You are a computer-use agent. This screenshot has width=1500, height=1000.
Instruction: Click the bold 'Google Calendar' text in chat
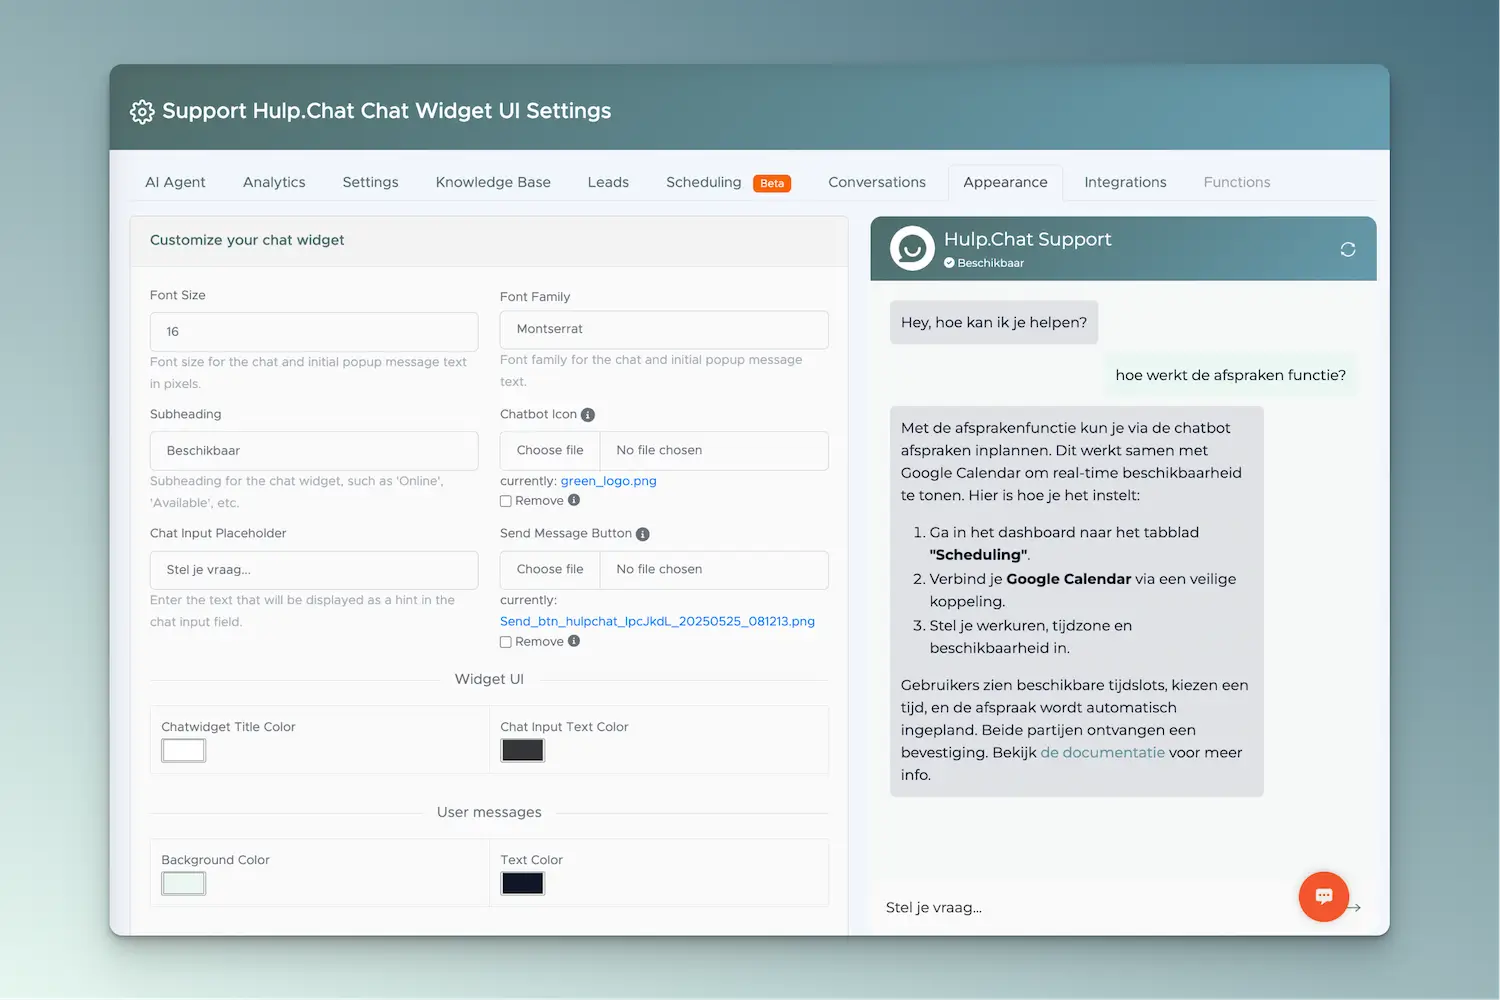pos(1069,579)
